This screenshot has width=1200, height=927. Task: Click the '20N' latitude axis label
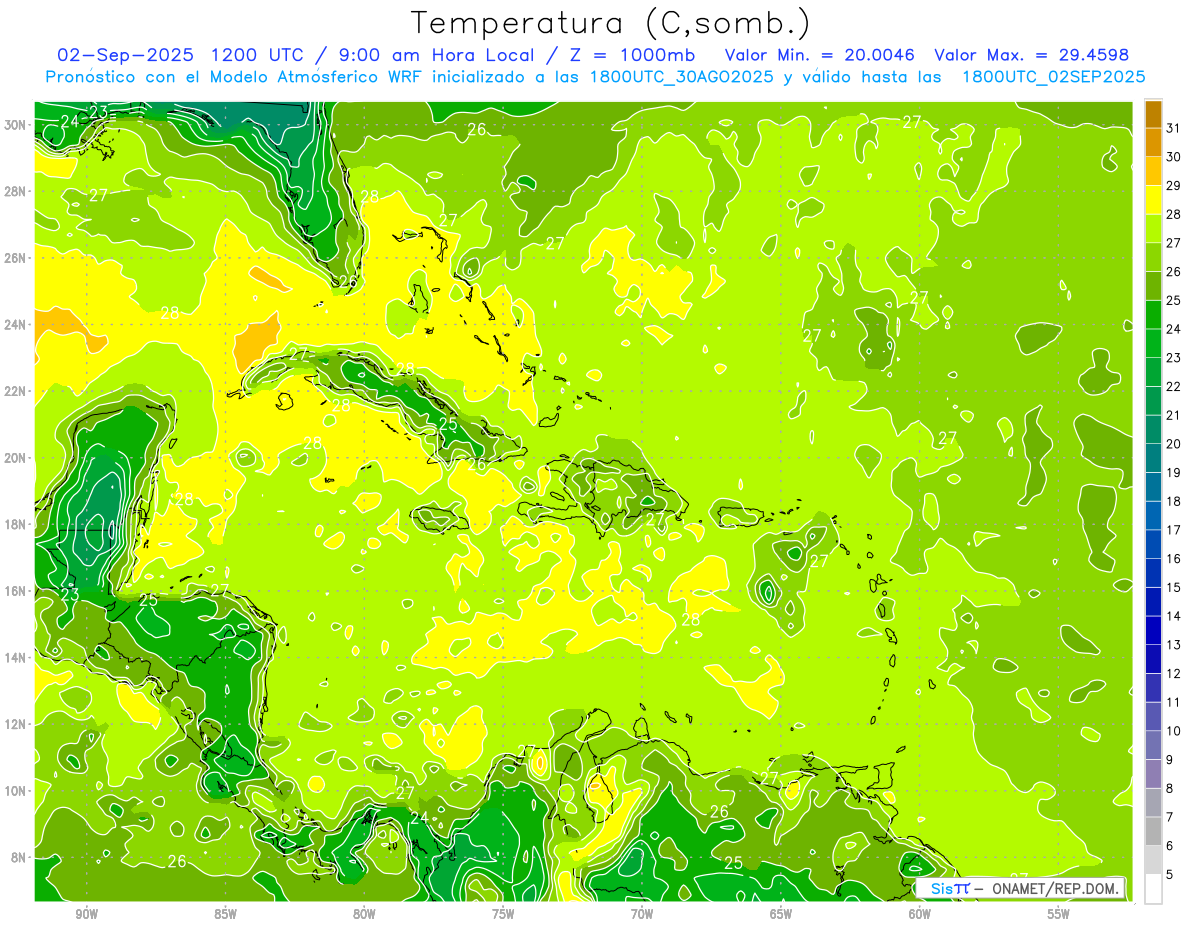[16, 458]
